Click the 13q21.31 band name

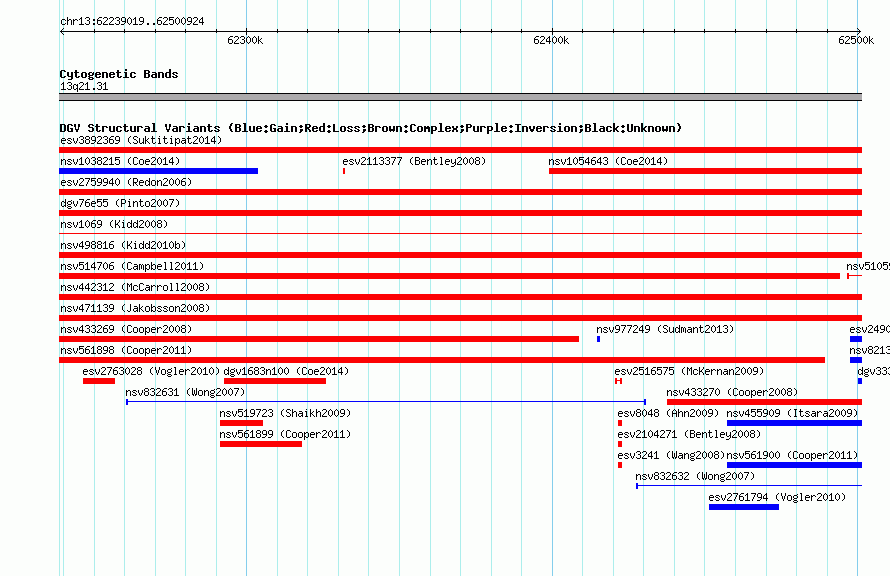click(x=84, y=86)
